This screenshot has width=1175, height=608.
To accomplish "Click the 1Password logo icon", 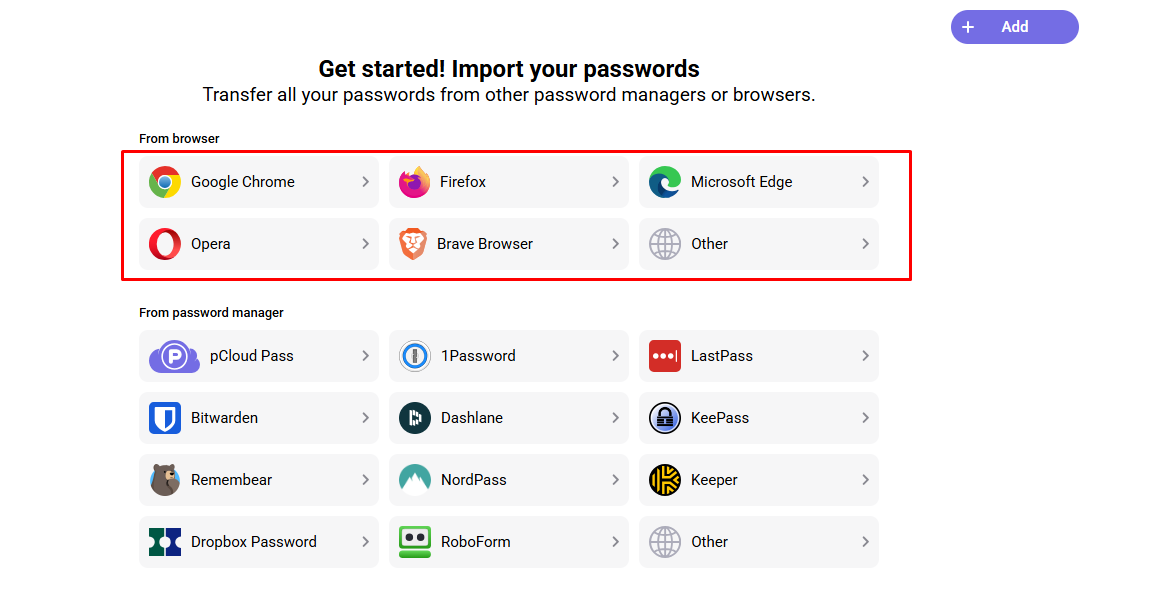I will coord(415,356).
